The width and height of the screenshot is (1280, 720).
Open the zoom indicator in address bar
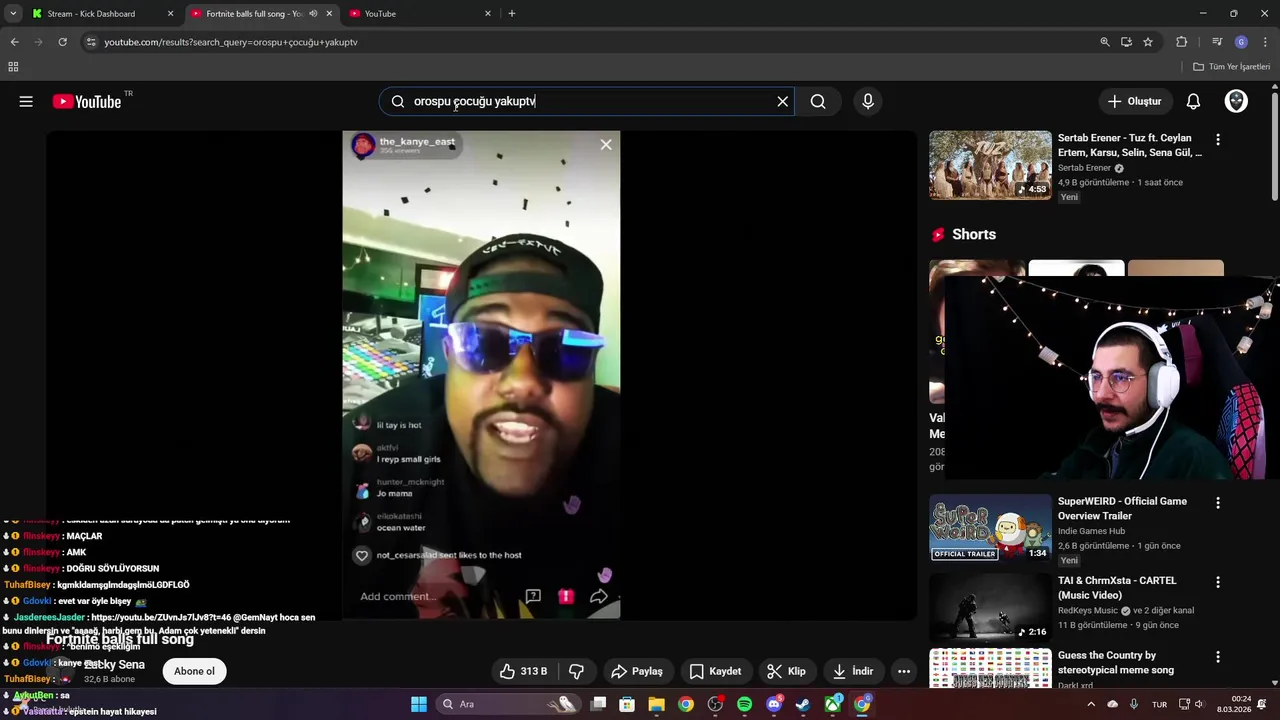pos(1104,42)
